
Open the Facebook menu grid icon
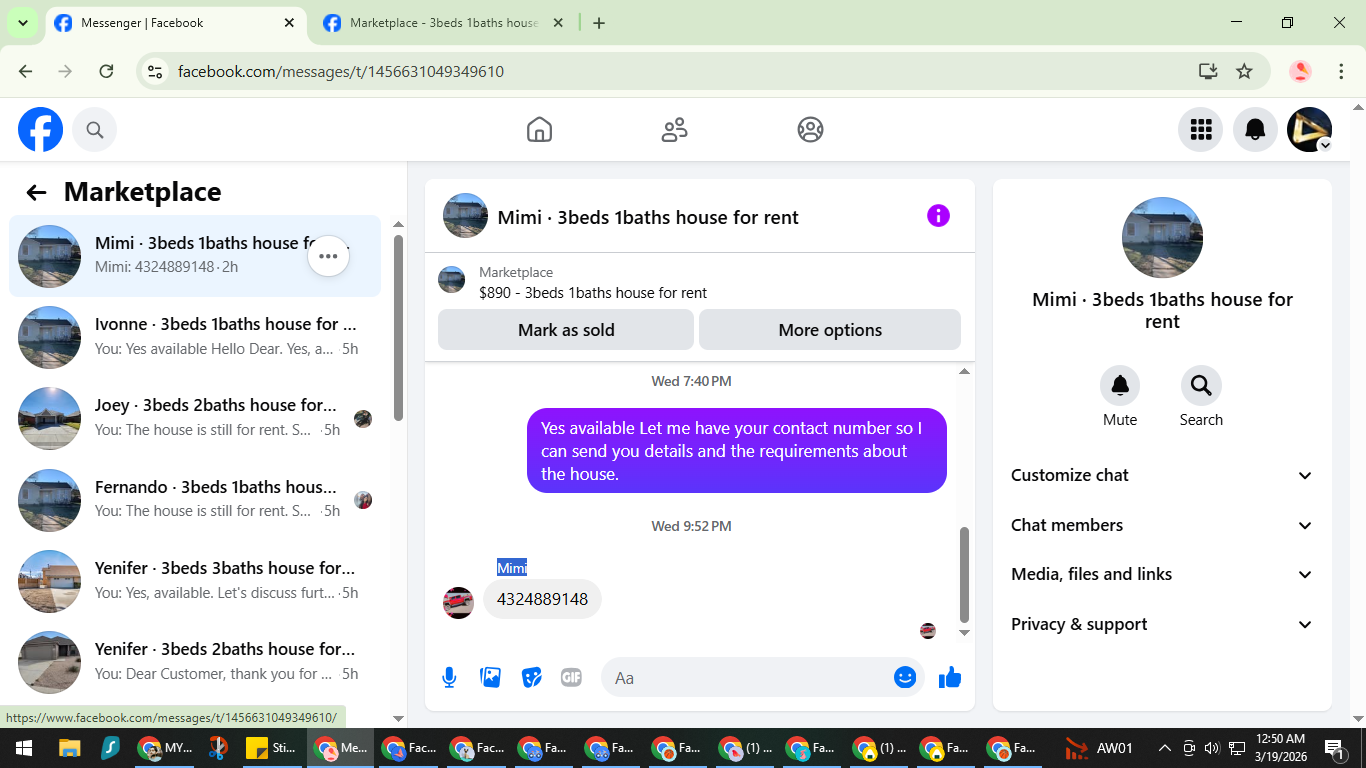click(1201, 130)
